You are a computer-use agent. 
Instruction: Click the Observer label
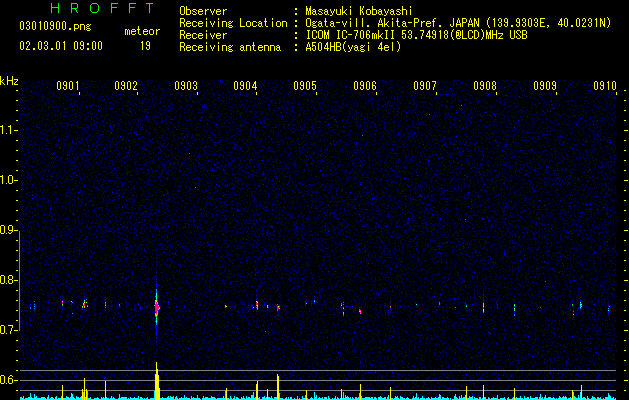pyautogui.click(x=203, y=11)
